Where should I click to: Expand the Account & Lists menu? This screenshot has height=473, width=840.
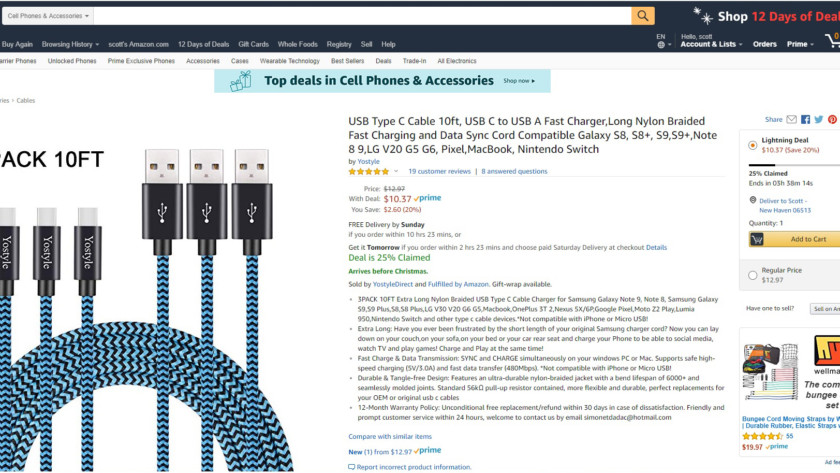pyautogui.click(x=711, y=44)
